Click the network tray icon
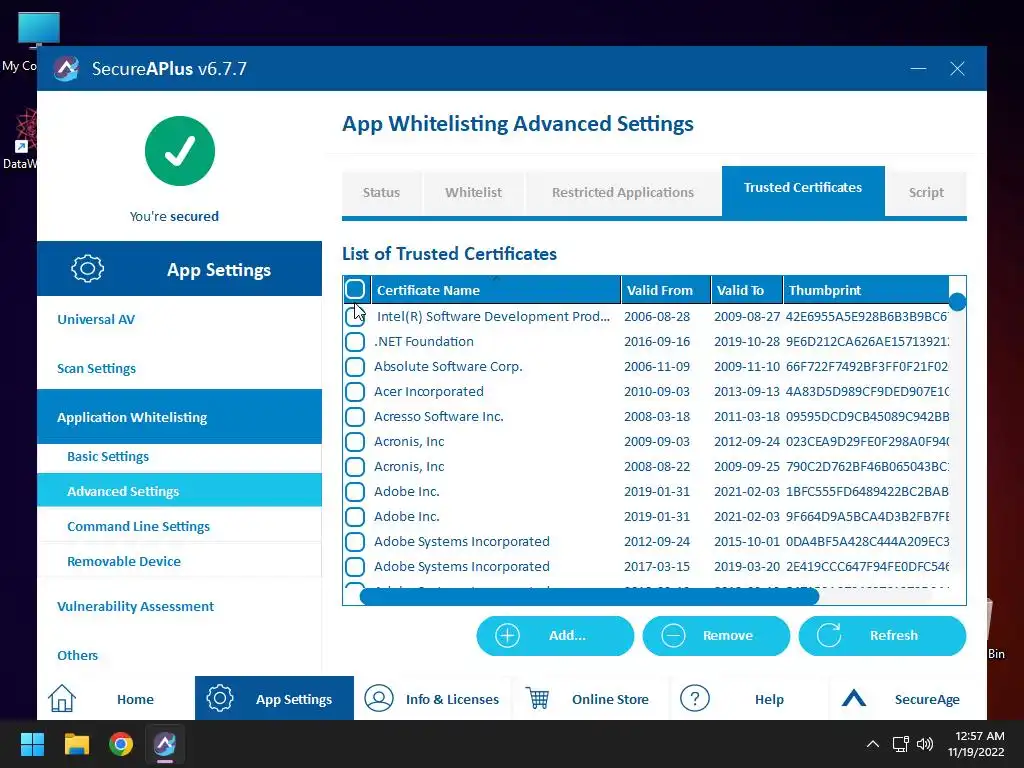This screenshot has width=1024, height=768. [901, 744]
